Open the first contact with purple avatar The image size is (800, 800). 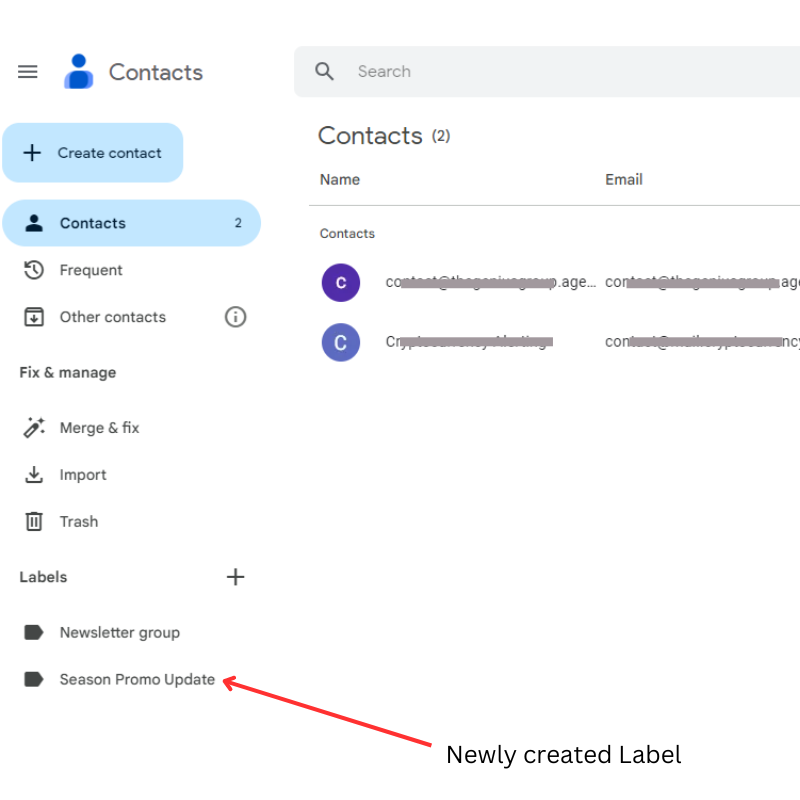tap(341, 283)
